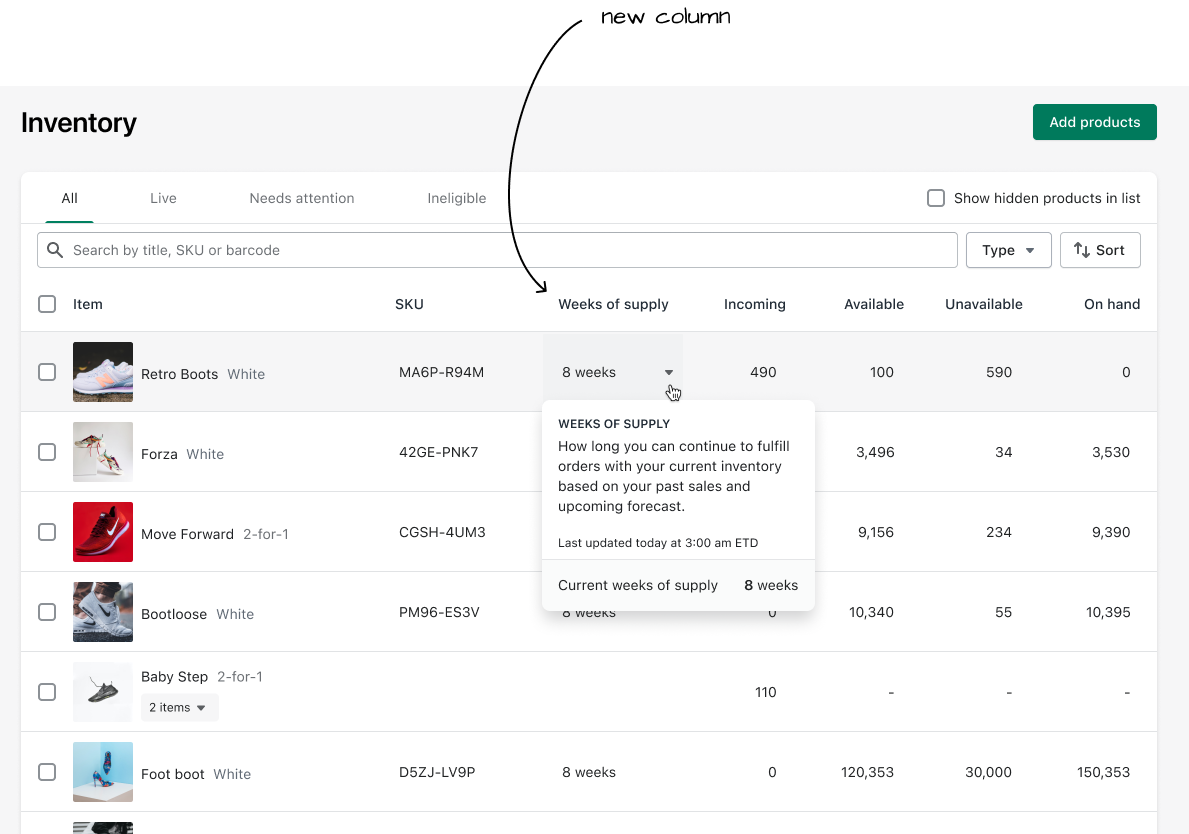1189x834 pixels.
Task: Open the Needs attention tab
Action: (x=302, y=198)
